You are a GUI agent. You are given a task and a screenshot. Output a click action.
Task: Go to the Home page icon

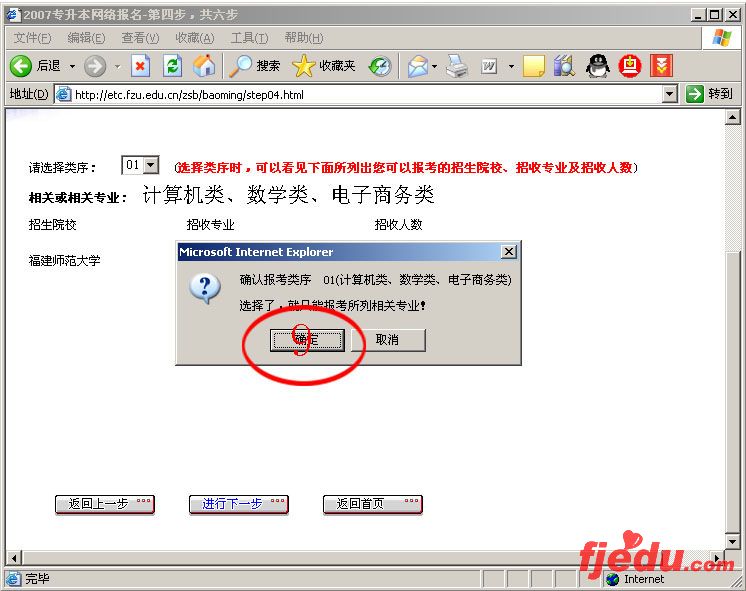click(204, 66)
